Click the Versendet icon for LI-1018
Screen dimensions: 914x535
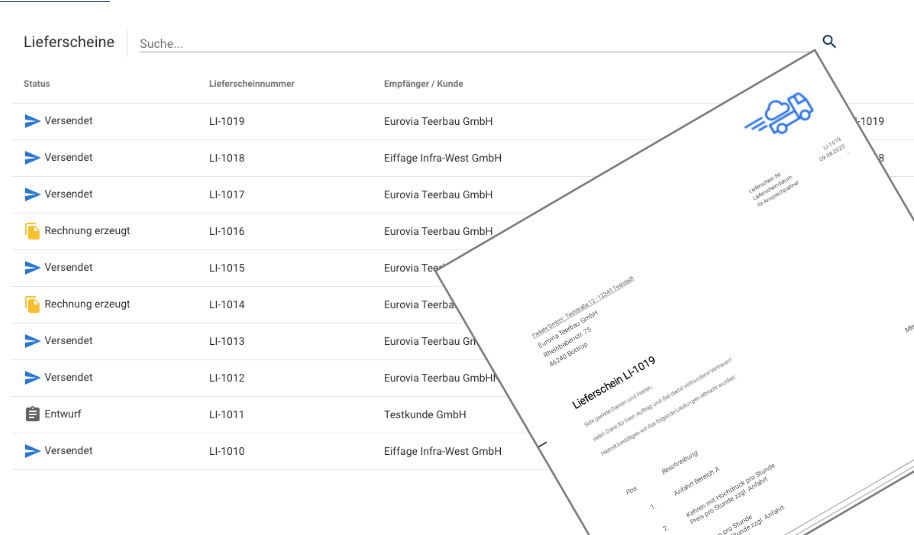[32, 158]
